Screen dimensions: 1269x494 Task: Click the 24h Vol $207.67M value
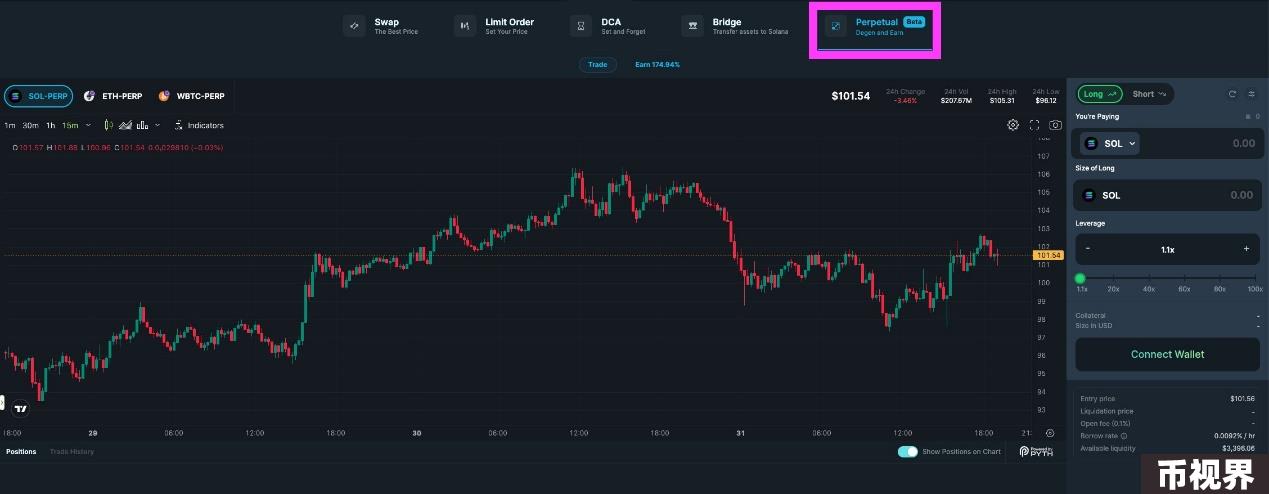[x=956, y=101]
